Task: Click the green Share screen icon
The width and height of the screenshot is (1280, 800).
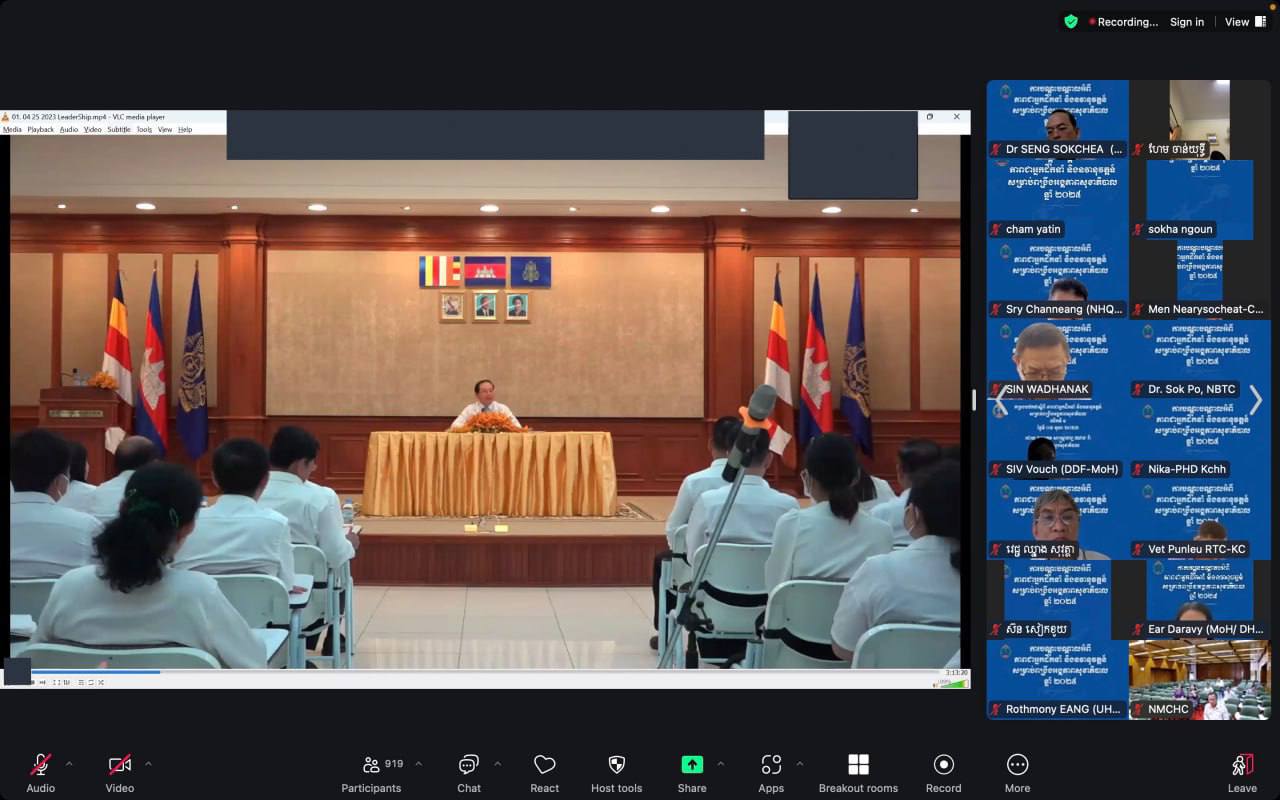Action: click(x=692, y=765)
